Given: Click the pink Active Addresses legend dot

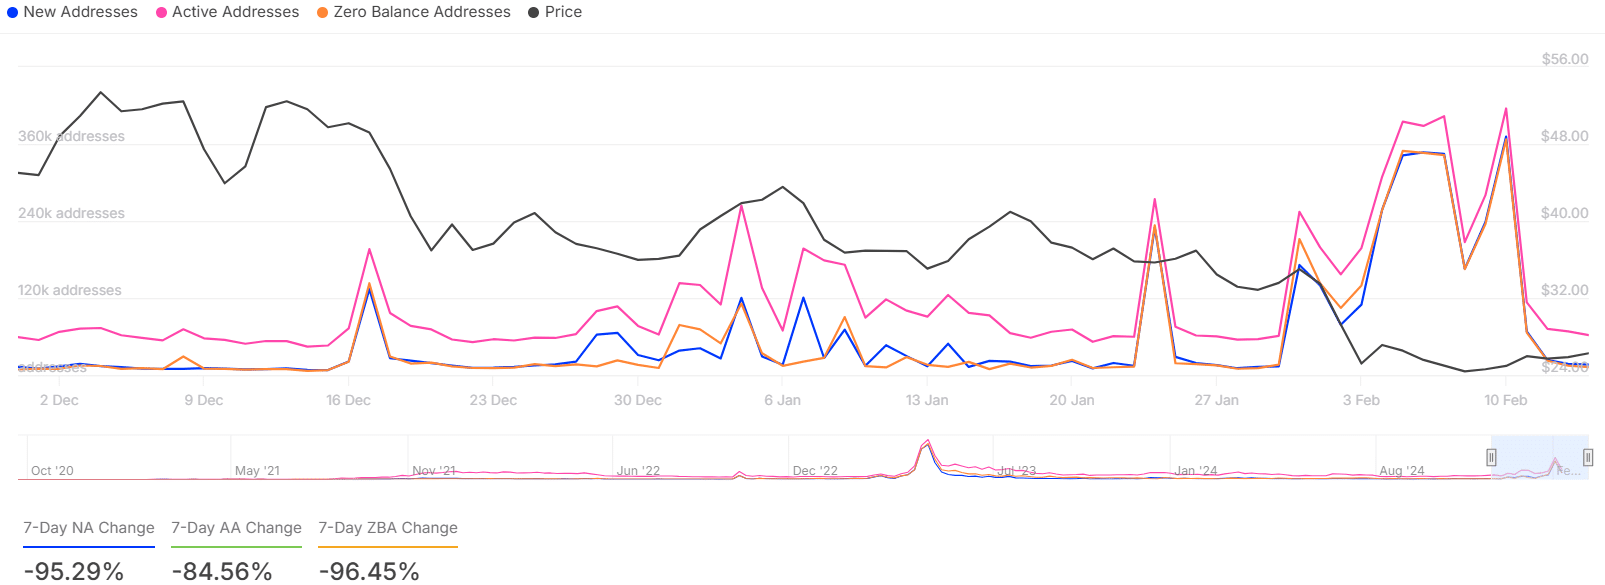Looking at the screenshot, I should point(161,13).
